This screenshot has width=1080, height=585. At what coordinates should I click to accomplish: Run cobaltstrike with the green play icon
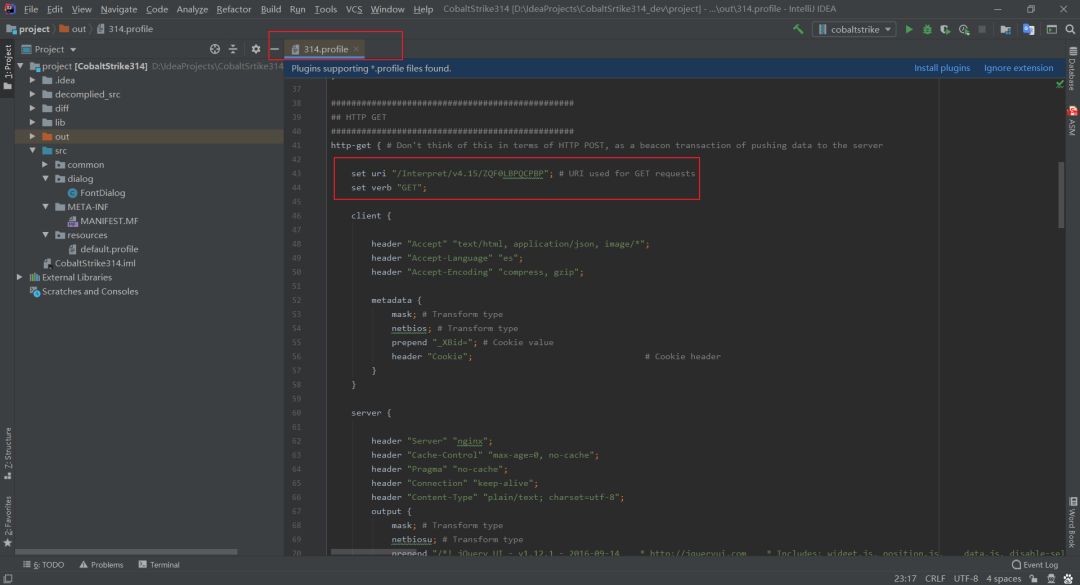coord(909,29)
